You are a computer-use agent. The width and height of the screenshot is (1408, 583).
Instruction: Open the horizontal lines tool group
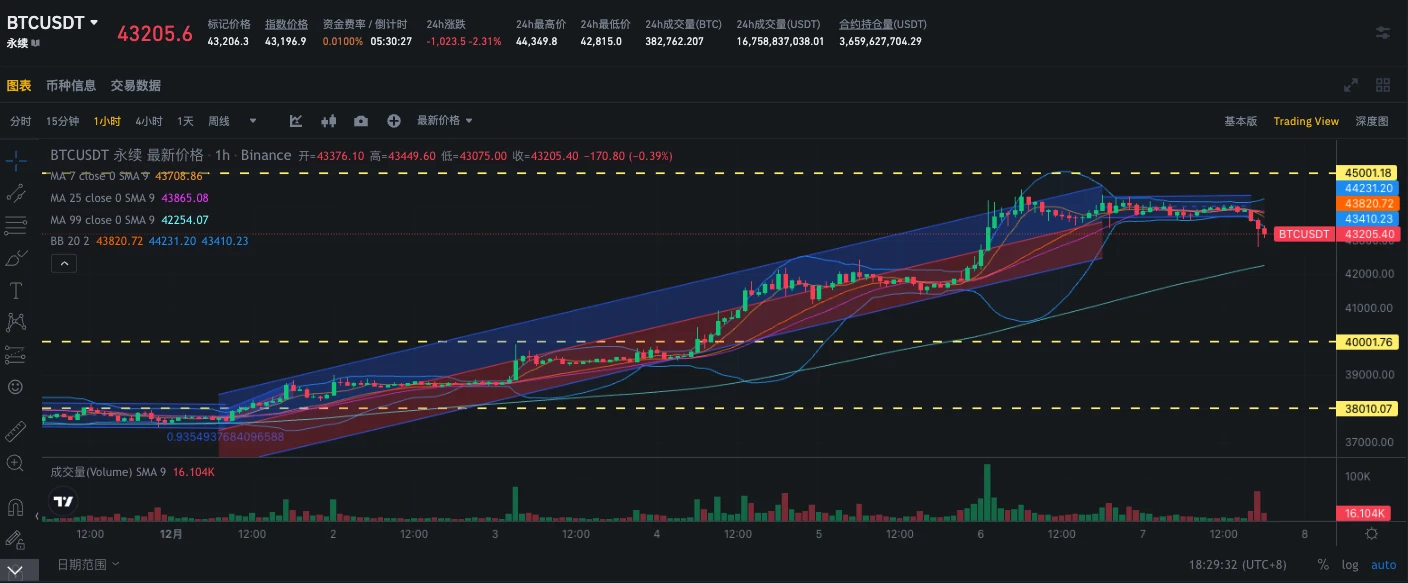(x=15, y=225)
